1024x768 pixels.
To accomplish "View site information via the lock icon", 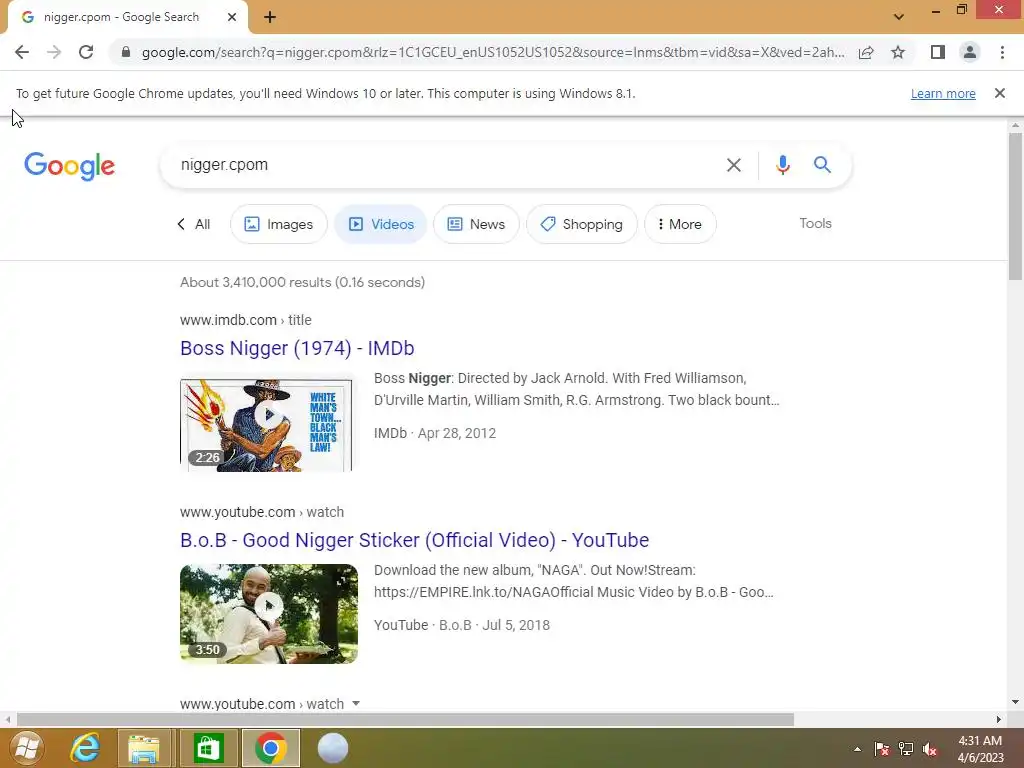I will [126, 52].
